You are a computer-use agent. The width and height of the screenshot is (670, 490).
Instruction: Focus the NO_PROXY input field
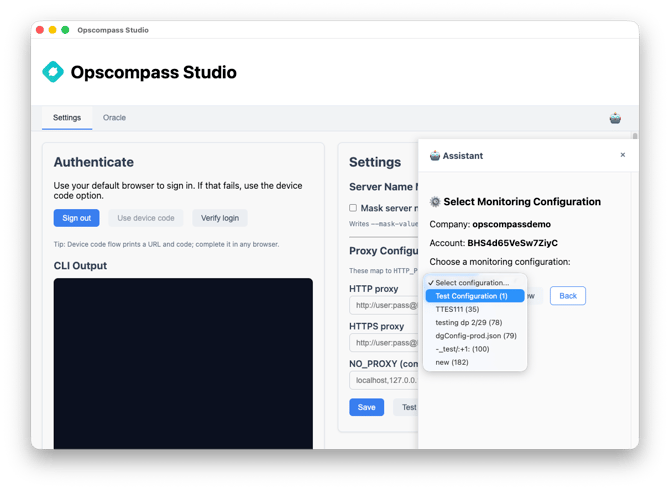click(383, 380)
